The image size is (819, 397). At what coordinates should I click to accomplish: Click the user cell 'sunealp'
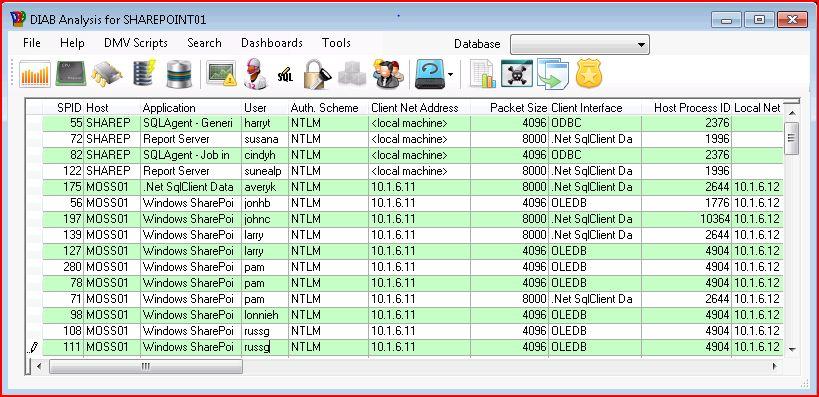[x=265, y=171]
